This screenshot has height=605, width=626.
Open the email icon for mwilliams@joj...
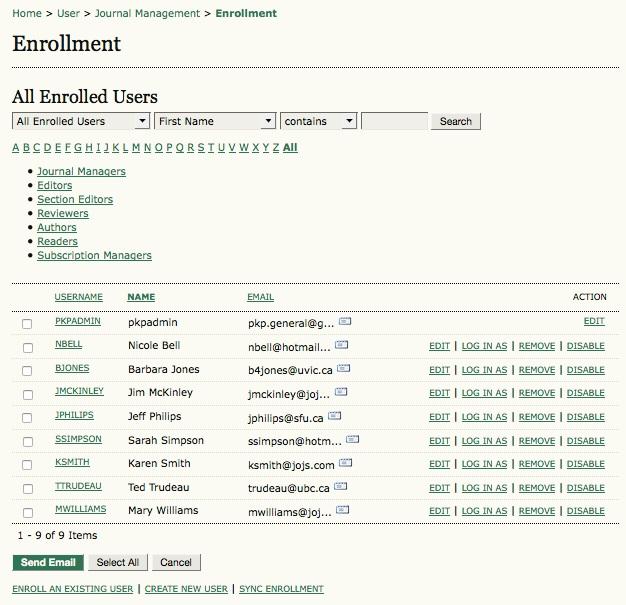coord(343,509)
